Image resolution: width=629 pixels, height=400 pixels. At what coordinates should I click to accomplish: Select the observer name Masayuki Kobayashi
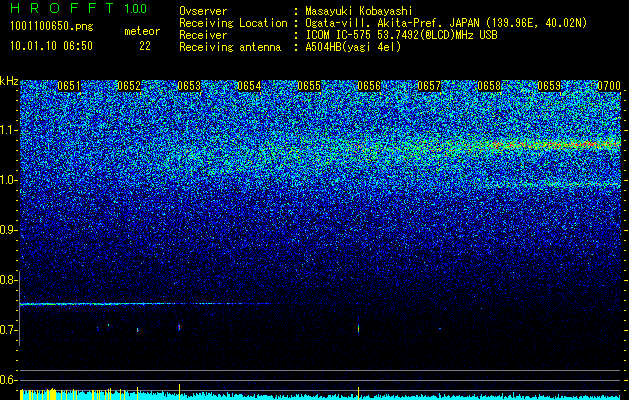pyautogui.click(x=359, y=11)
